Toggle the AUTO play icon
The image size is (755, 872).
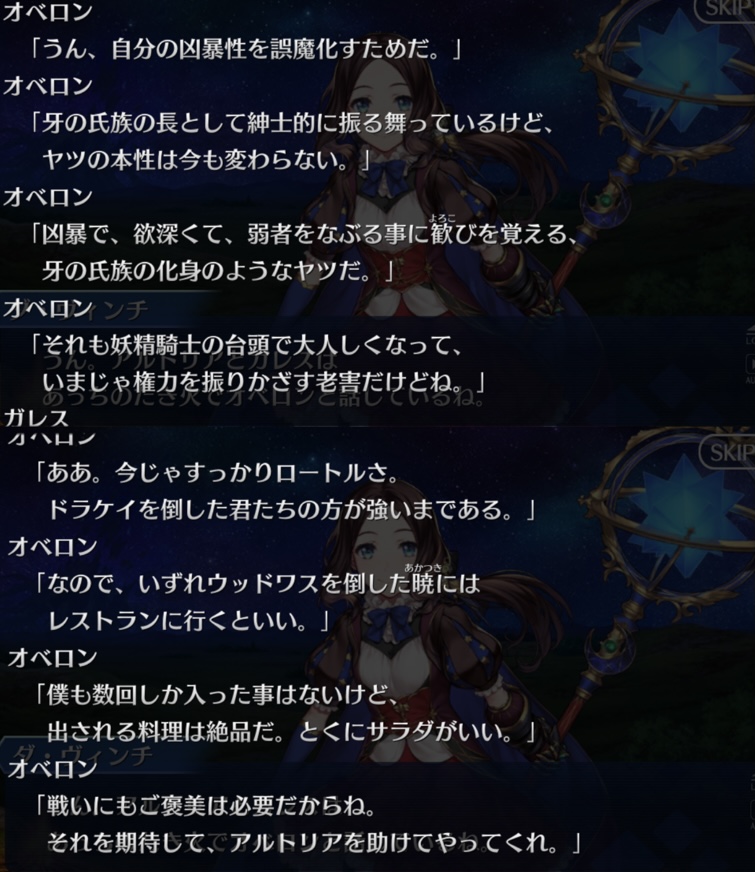pos(751,370)
